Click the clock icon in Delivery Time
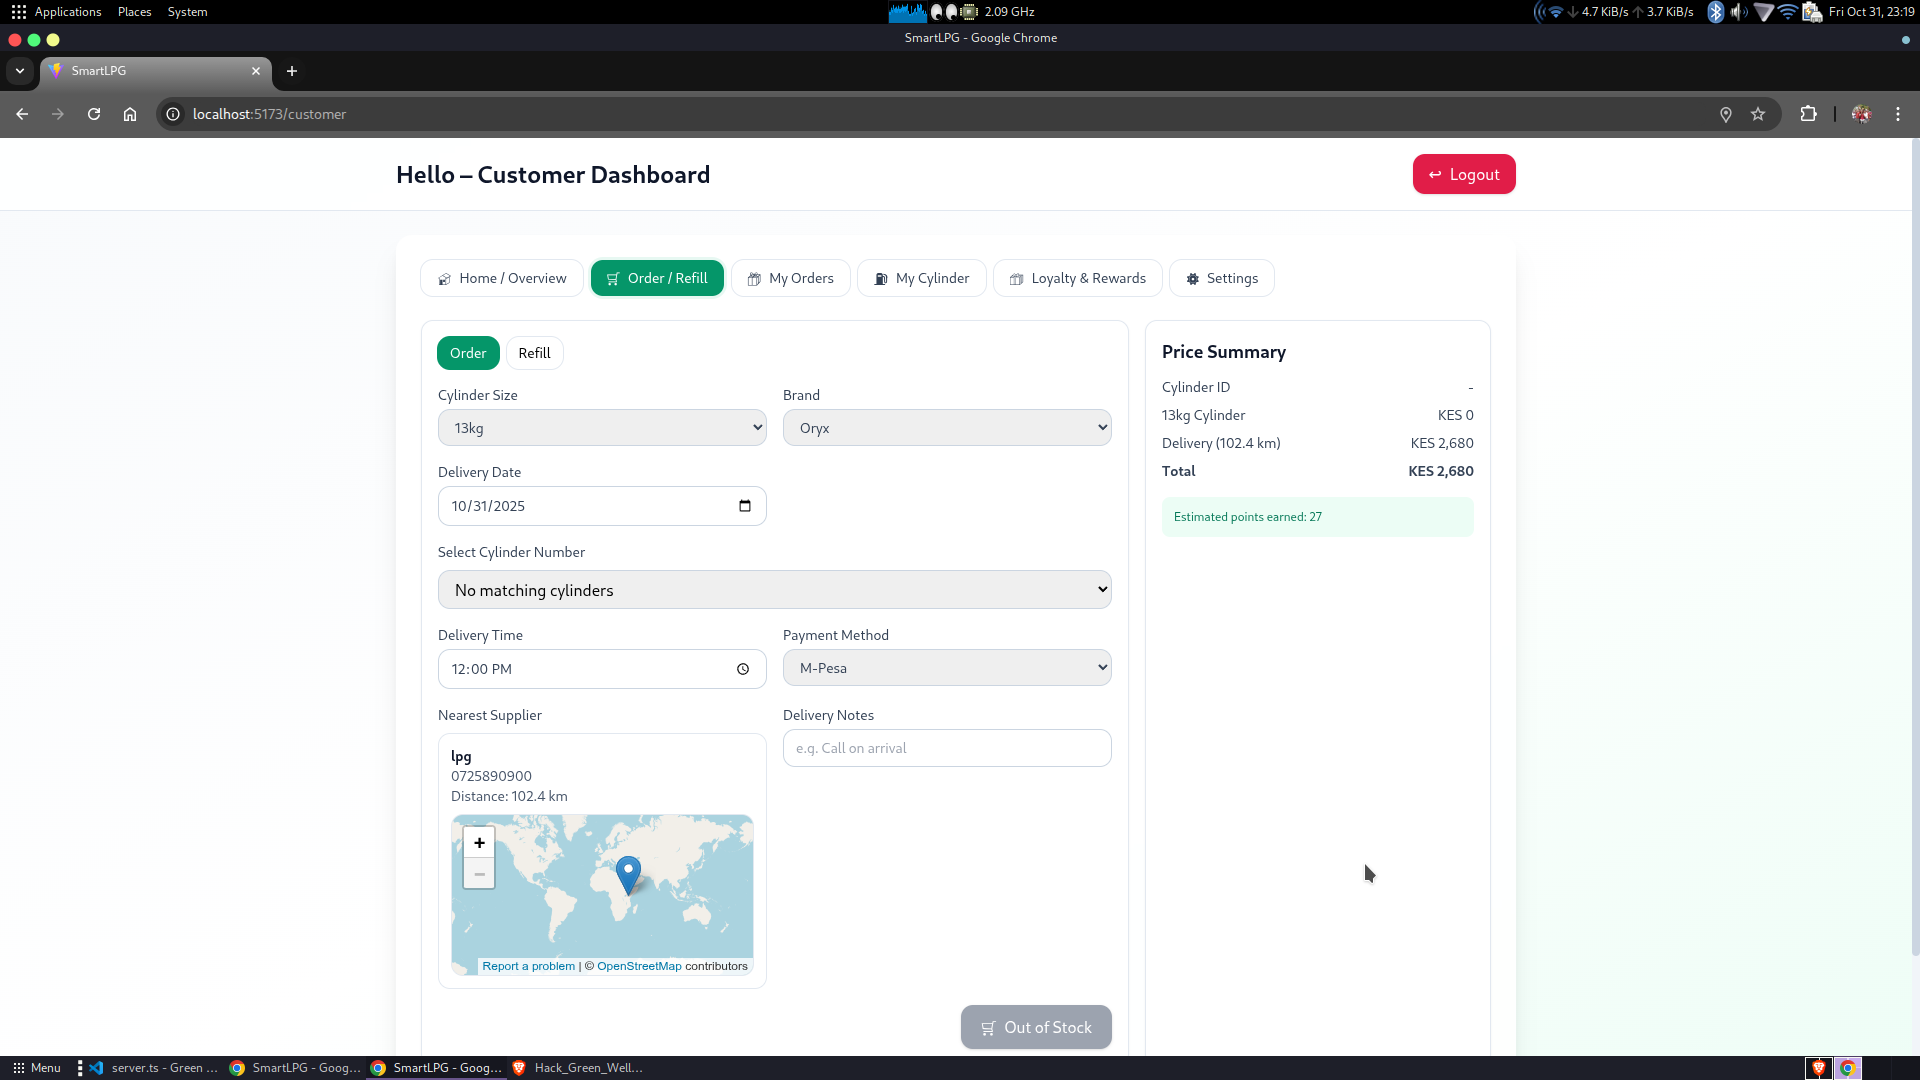The image size is (1920, 1080). [743, 669]
